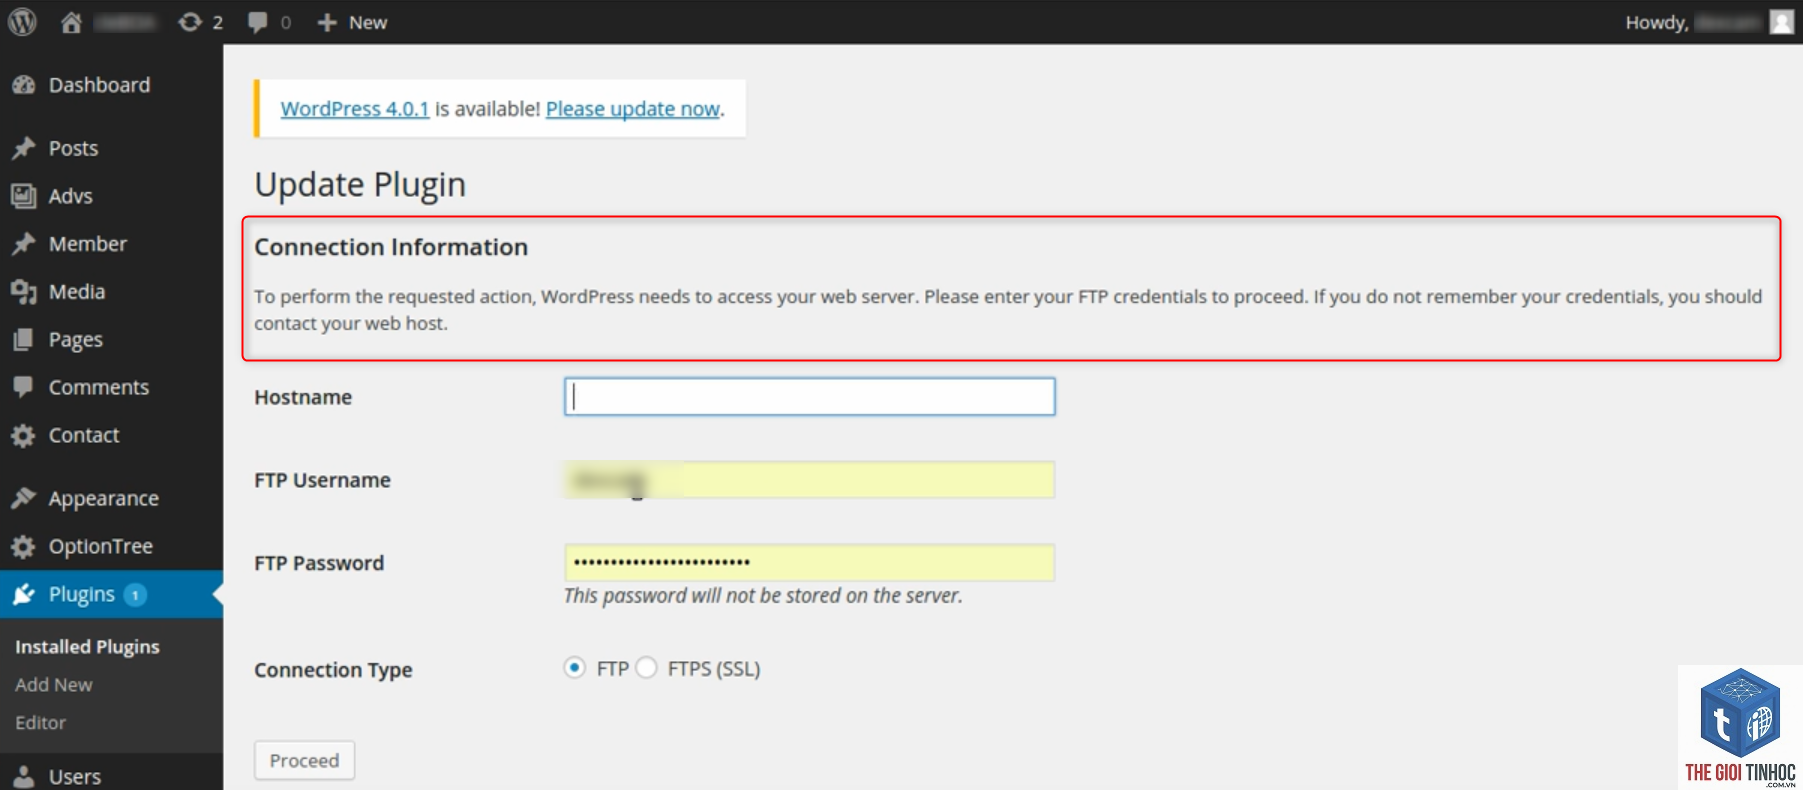Open plugin Editor submenu
The height and width of the screenshot is (790, 1803).
click(x=41, y=723)
